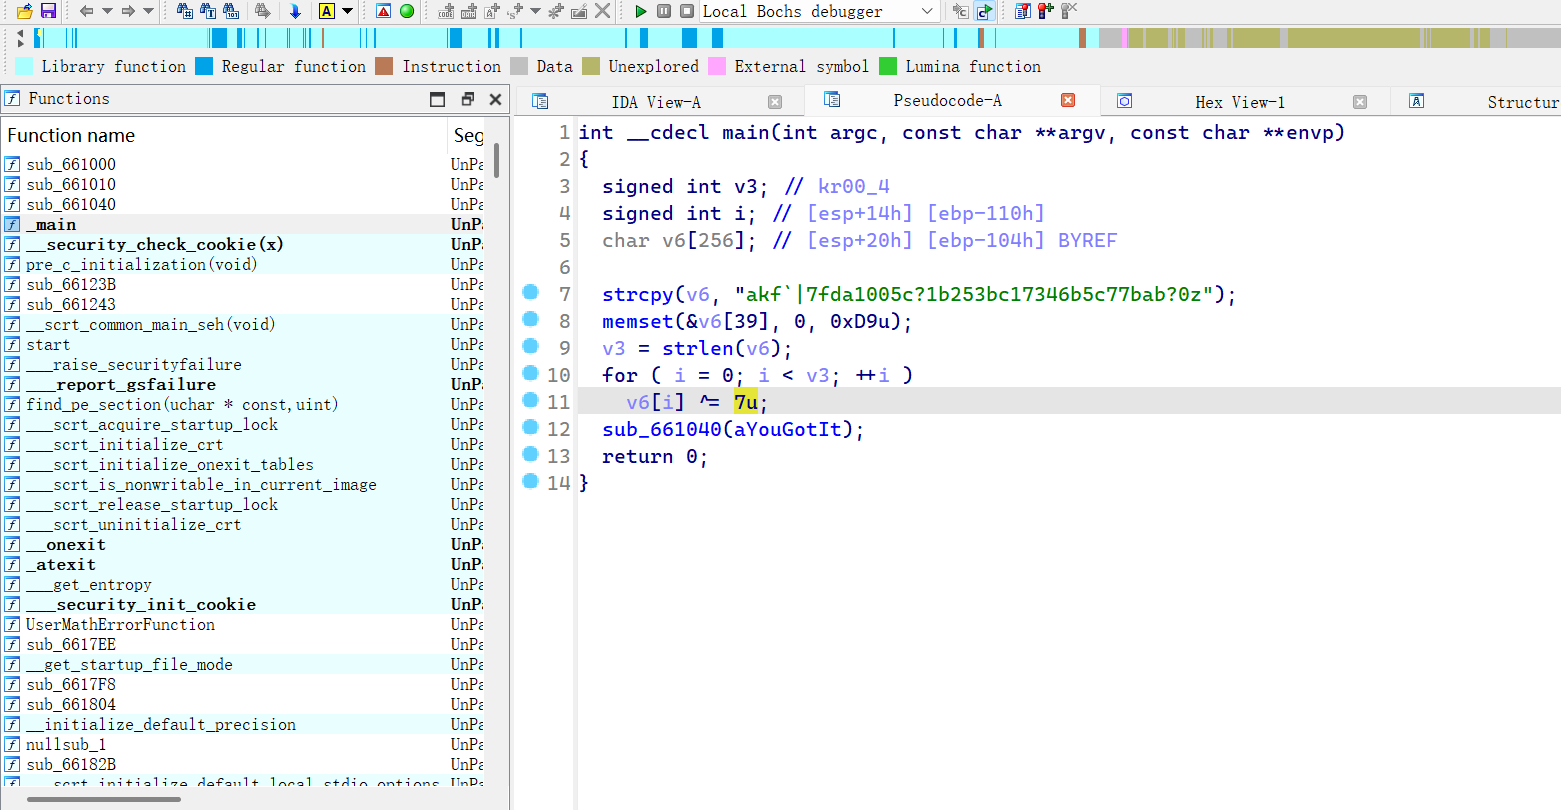The height and width of the screenshot is (810, 1561).
Task: Click the yellow A text icon
Action: click(326, 11)
